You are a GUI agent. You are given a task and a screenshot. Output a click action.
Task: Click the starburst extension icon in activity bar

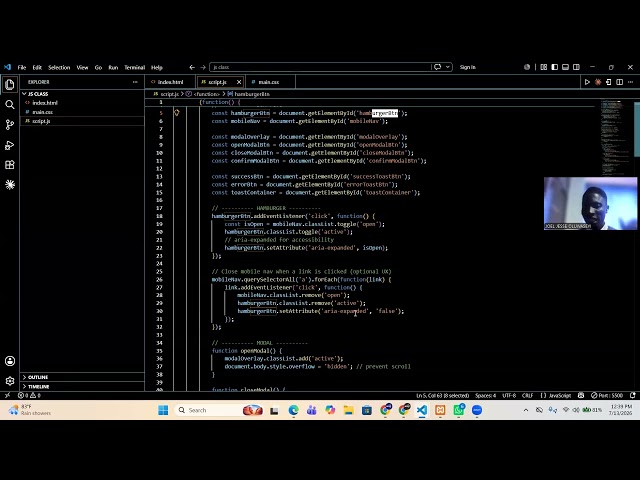point(10,184)
